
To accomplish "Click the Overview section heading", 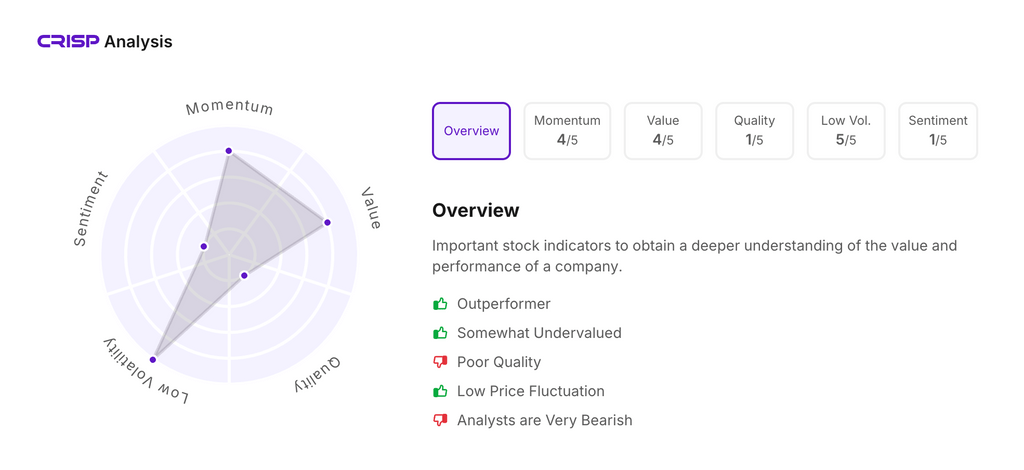I will pos(475,210).
